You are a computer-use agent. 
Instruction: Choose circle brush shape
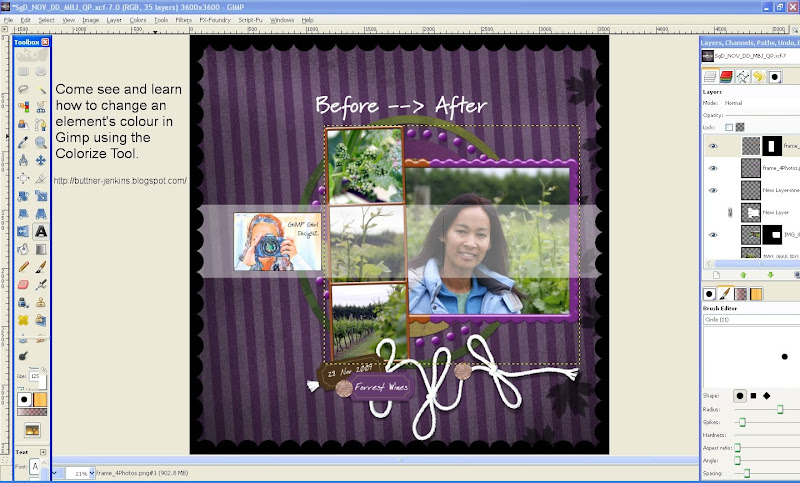(740, 395)
